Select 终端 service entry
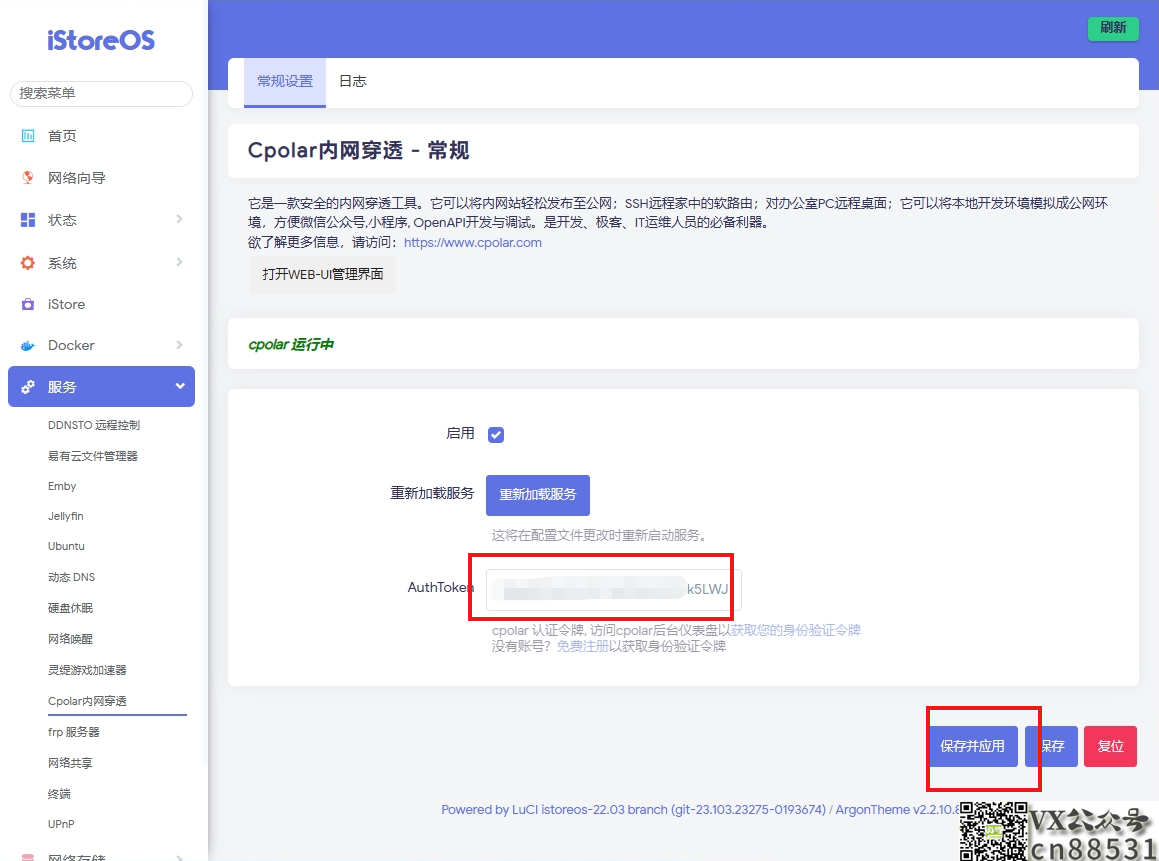The width and height of the screenshot is (1159, 861). click(59, 794)
